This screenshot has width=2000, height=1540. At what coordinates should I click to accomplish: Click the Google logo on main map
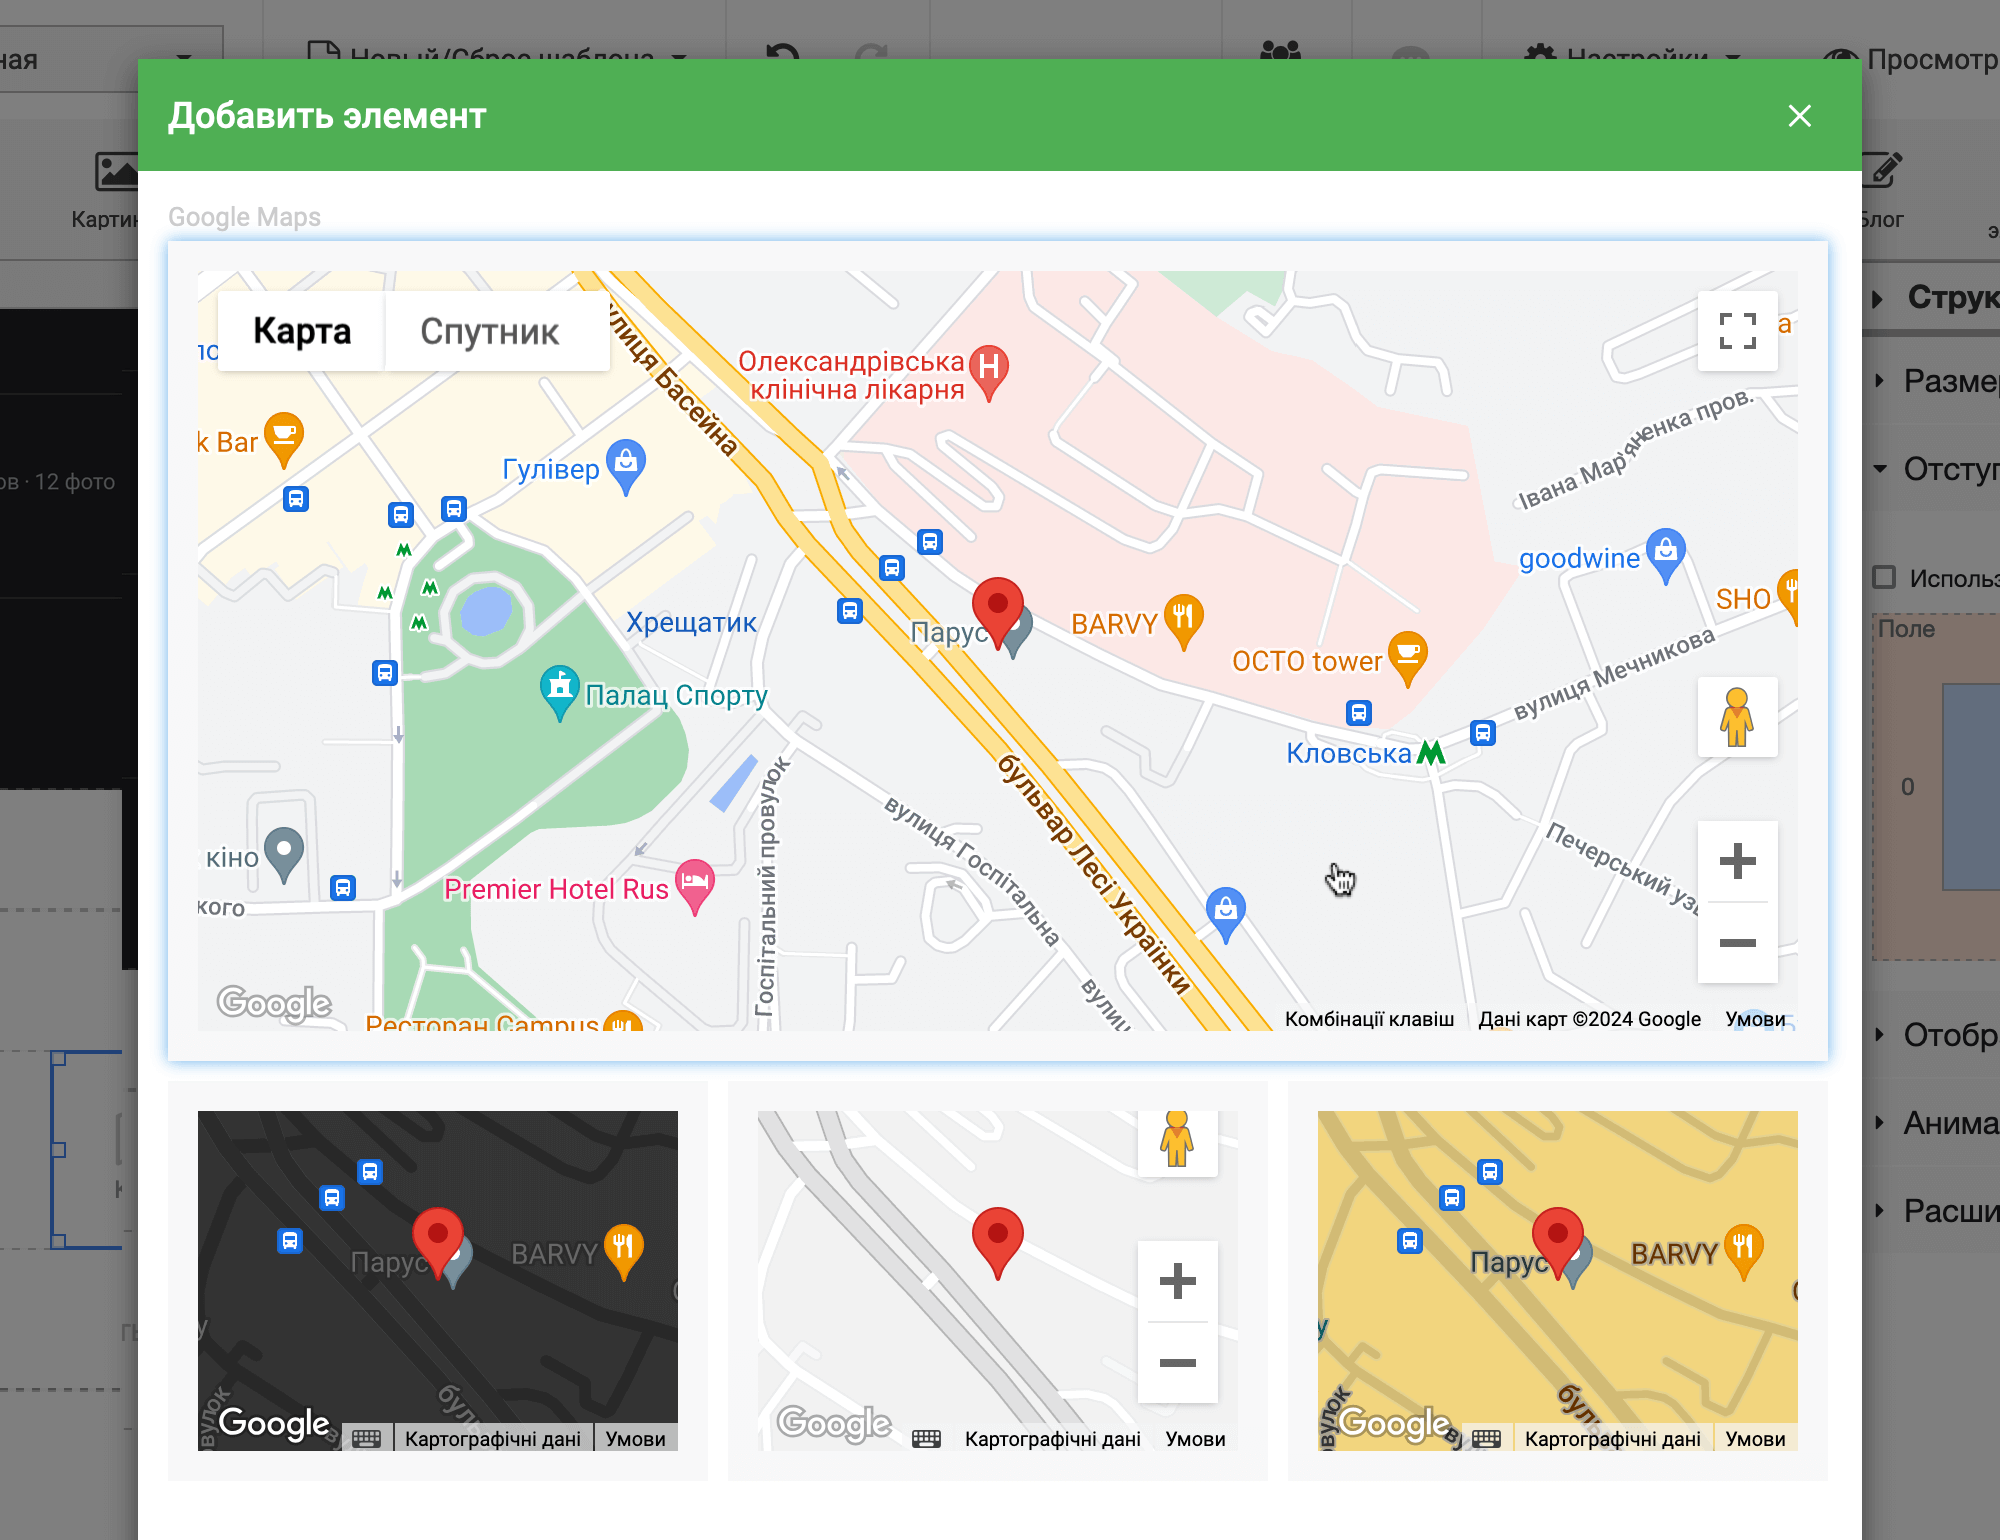[274, 1003]
